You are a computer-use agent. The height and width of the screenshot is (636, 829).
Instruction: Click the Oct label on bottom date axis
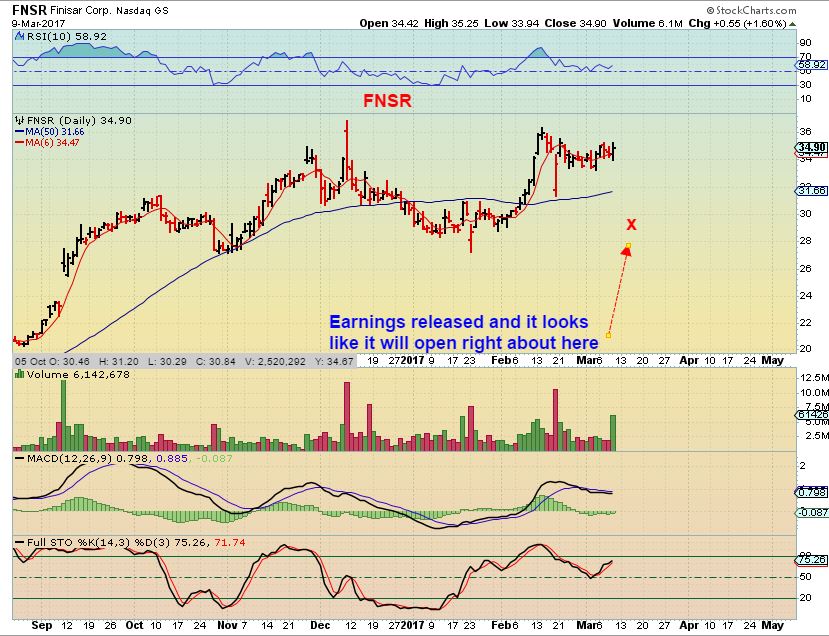tap(134, 625)
